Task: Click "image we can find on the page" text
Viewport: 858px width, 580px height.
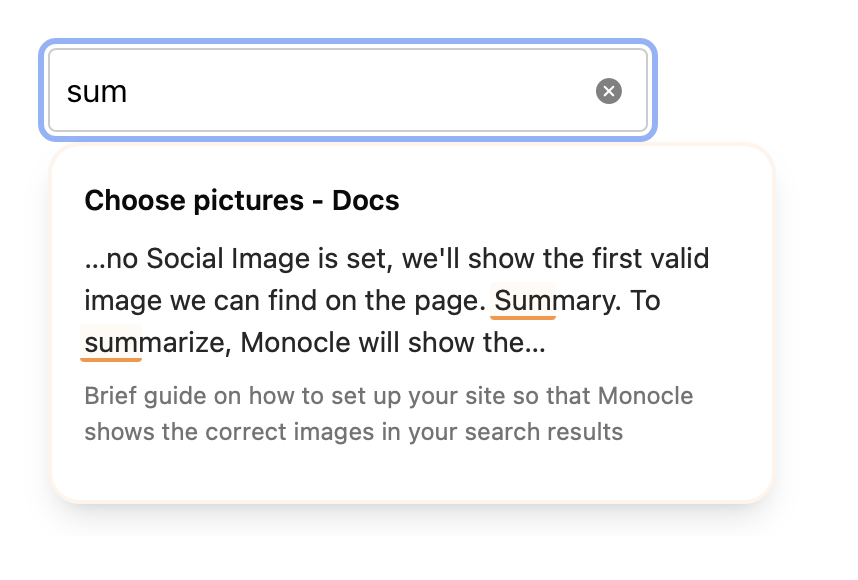Action: [x=286, y=300]
